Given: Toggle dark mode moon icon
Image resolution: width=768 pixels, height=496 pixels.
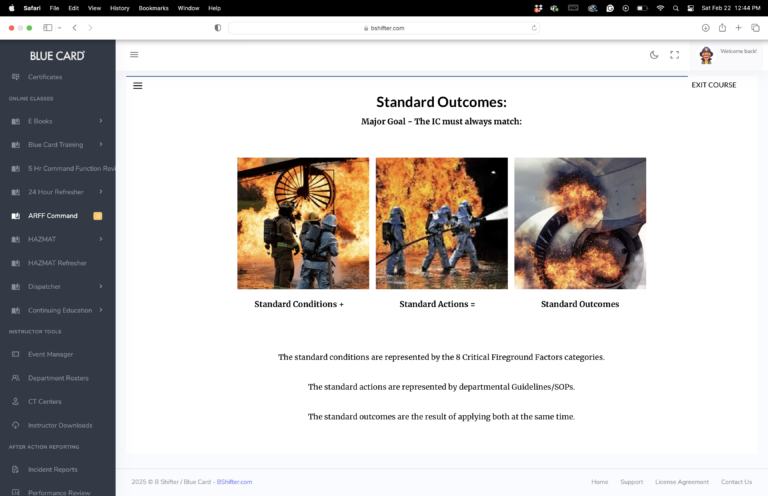Looking at the screenshot, I should pyautogui.click(x=654, y=55).
